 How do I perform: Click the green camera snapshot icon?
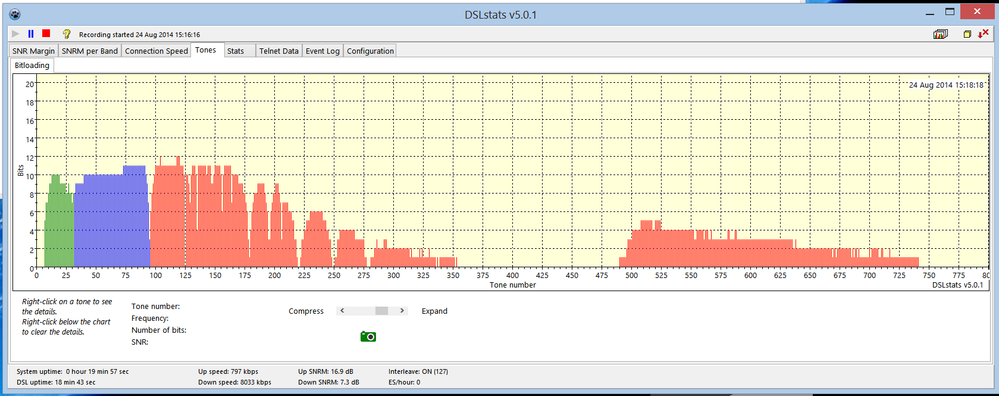368,336
